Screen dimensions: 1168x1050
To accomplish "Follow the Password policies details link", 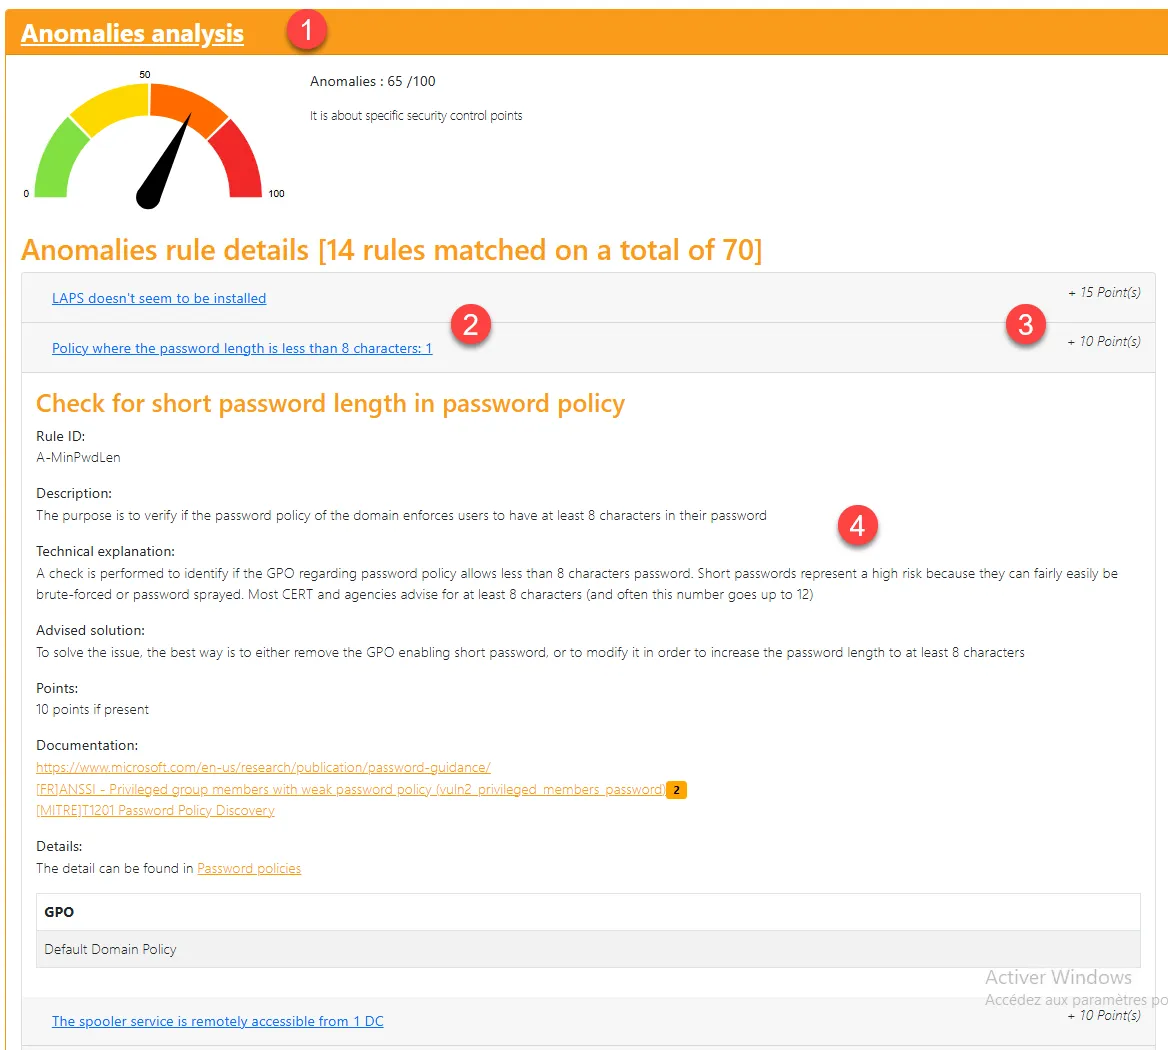I will pyautogui.click(x=249, y=869).
